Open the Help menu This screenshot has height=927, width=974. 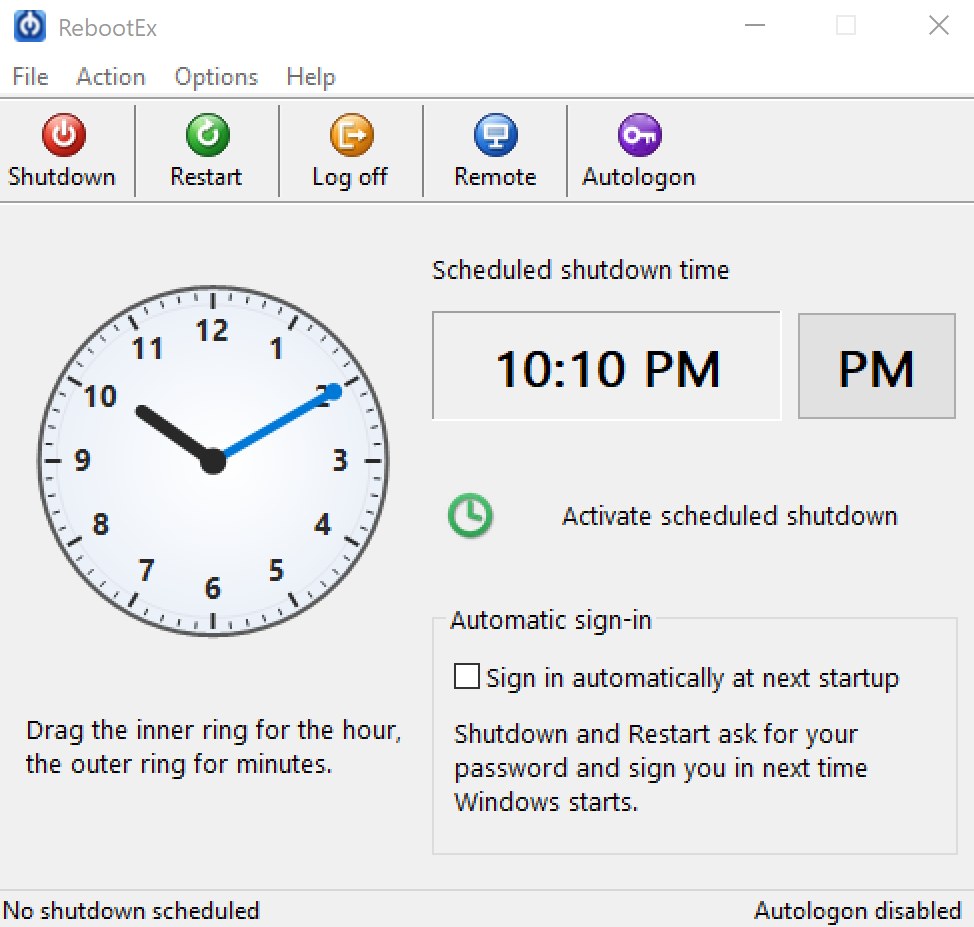pos(311,77)
